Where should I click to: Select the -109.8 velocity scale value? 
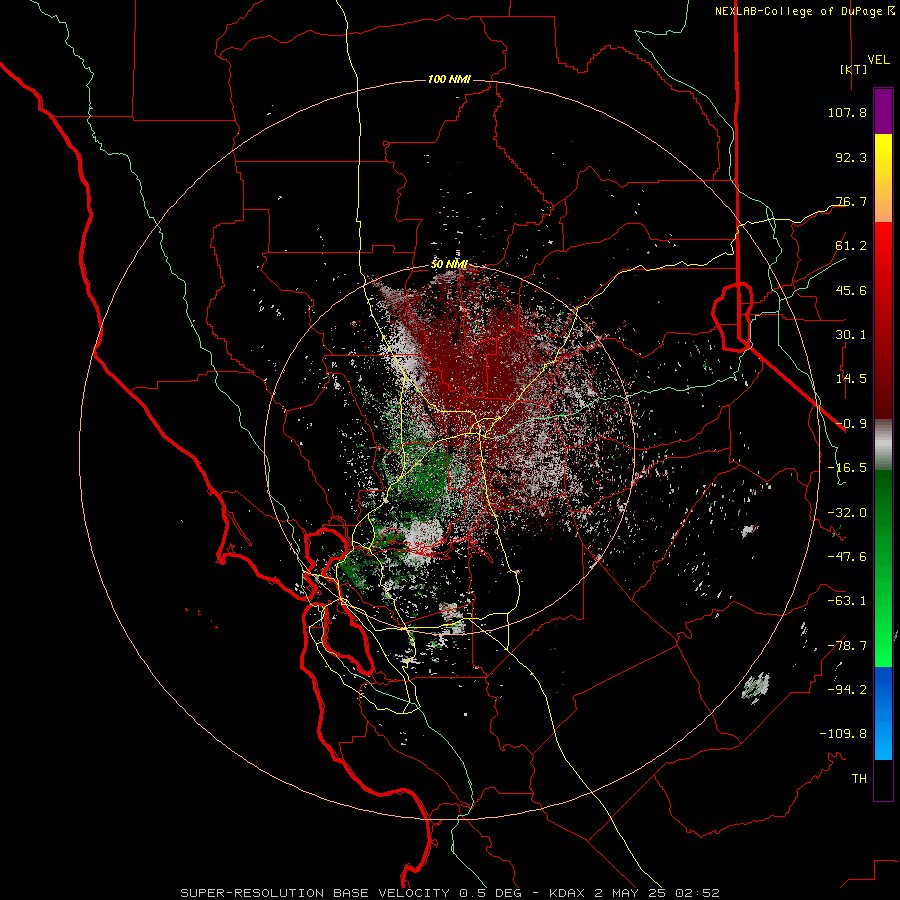coord(843,734)
